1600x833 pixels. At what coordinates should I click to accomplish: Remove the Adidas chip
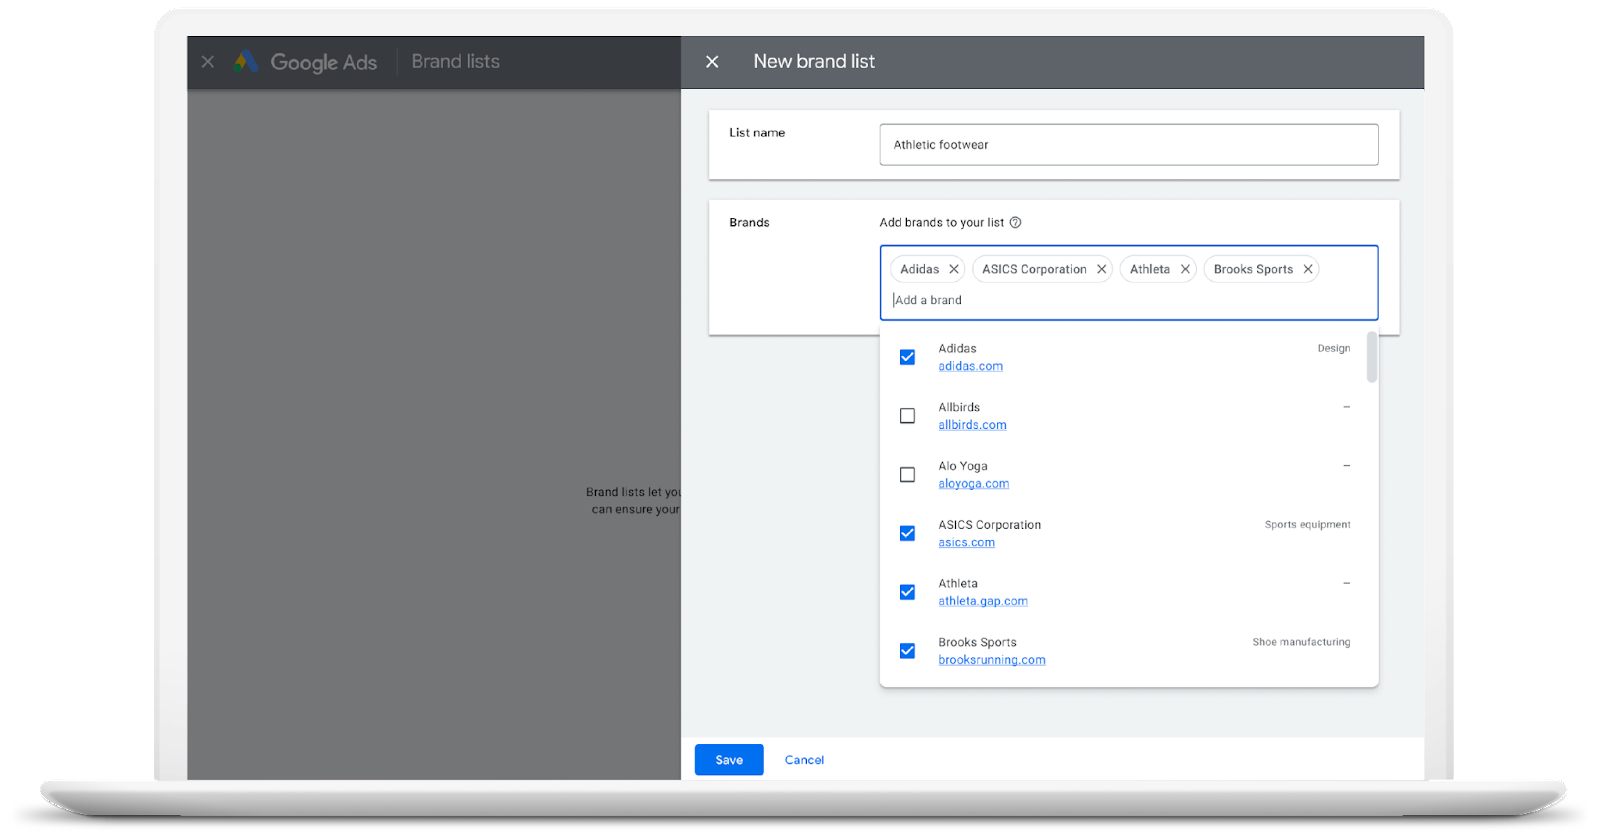click(954, 269)
